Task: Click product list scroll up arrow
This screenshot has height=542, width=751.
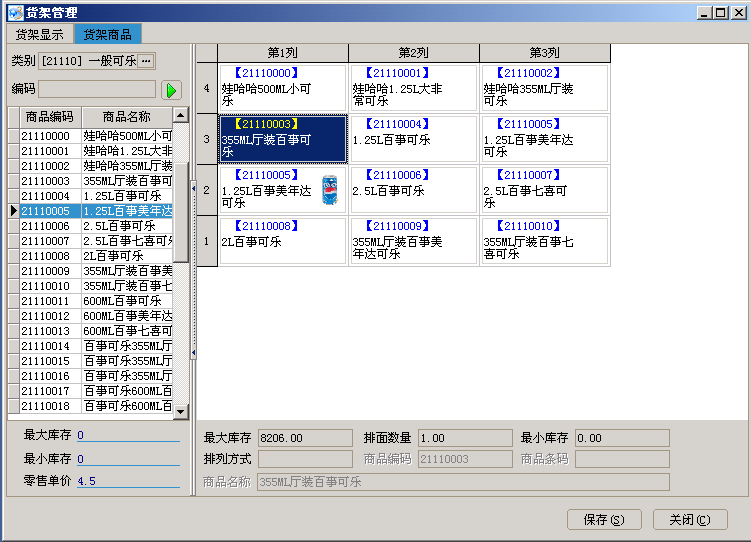Action: [x=181, y=115]
